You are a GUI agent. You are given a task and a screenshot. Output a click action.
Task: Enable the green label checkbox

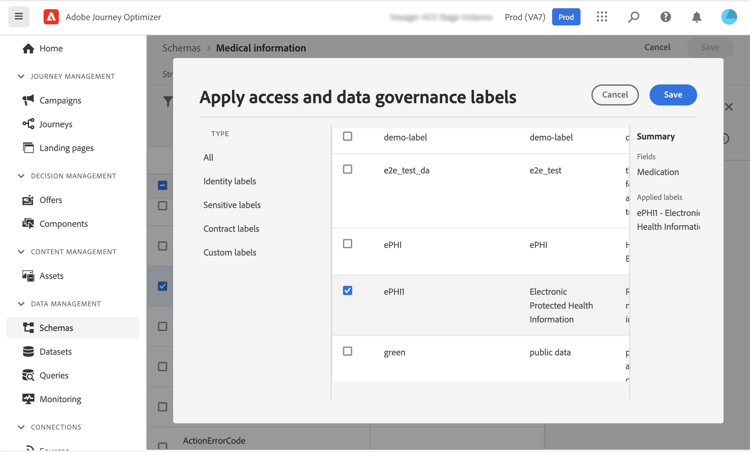(348, 352)
